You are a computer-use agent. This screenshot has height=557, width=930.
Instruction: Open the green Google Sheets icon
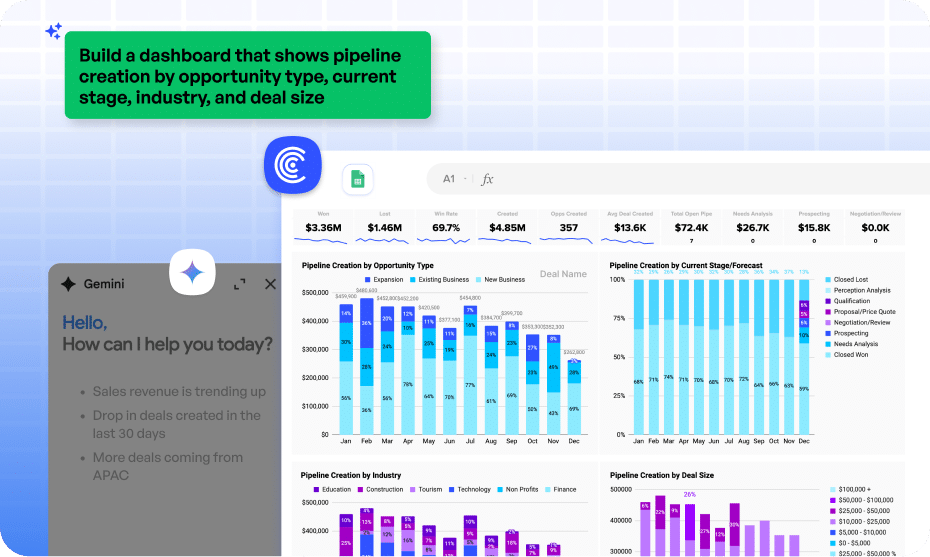coord(357,180)
